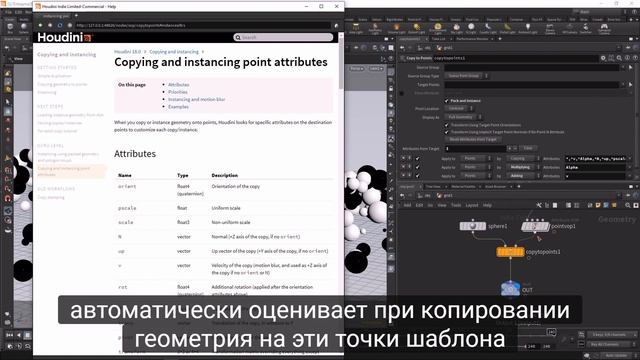Reload the Help browser page
Screen dimensions: 640x360
coord(60,25)
